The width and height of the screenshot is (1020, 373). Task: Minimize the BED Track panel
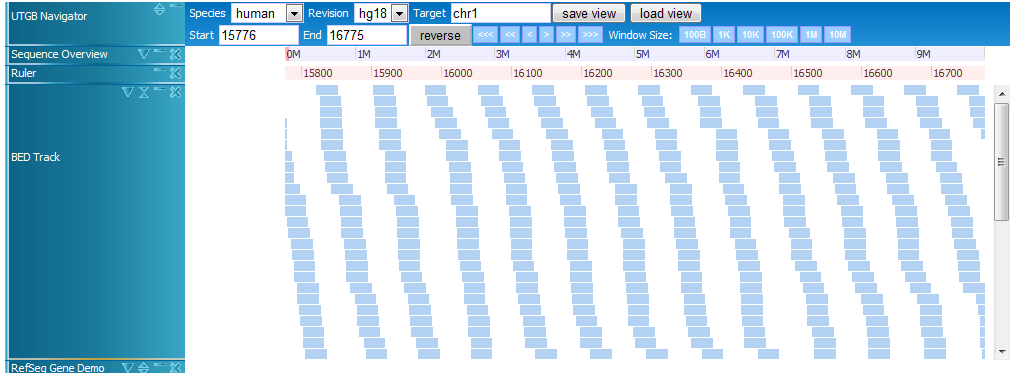tap(159, 88)
